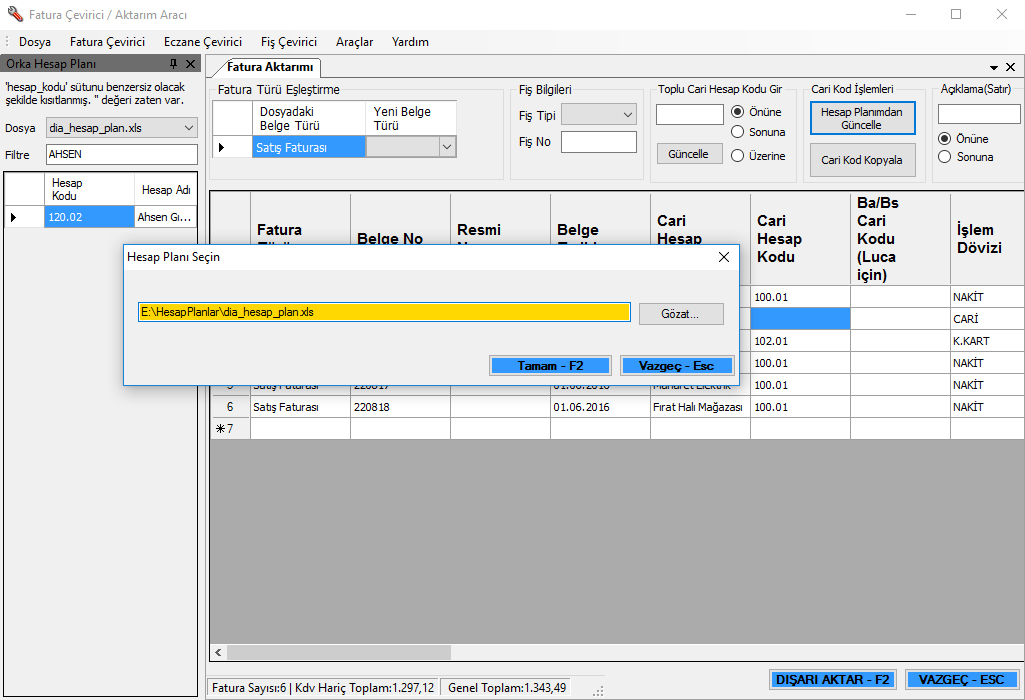Click the bottom VAZGEÇ - ESC button

click(962, 680)
